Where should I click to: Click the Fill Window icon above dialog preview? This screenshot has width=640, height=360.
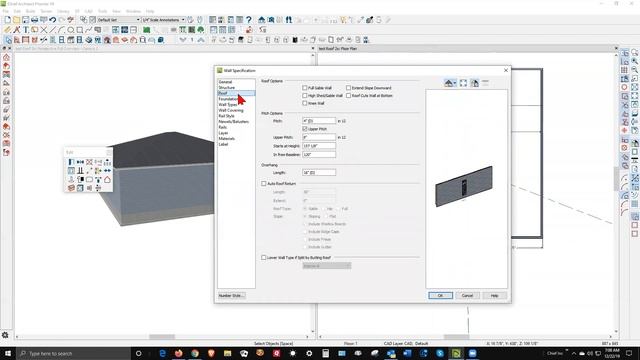pyautogui.click(x=463, y=83)
